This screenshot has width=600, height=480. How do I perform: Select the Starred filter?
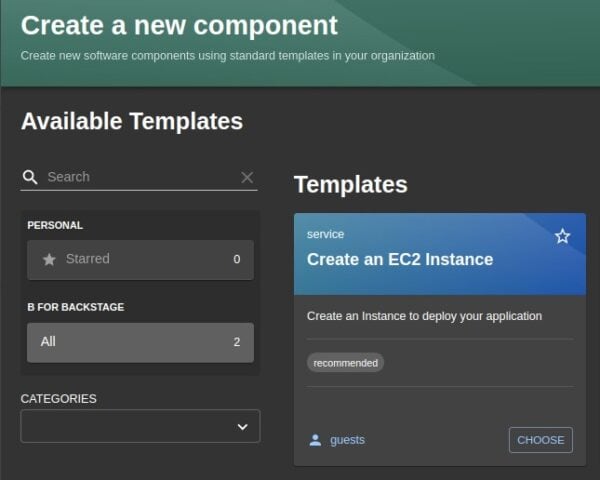pyautogui.click(x=140, y=260)
